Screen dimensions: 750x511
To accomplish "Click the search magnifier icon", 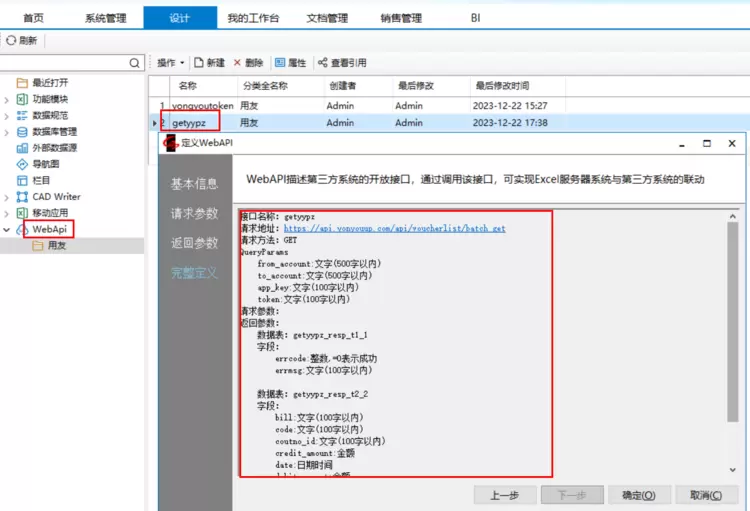I will click(x=136, y=63).
